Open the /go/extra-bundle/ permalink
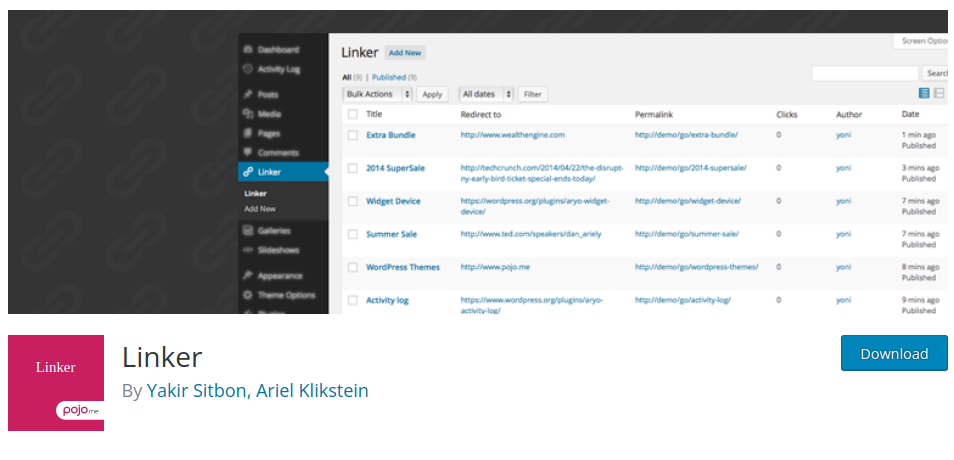Viewport: 954px width, 460px height. click(x=686, y=135)
